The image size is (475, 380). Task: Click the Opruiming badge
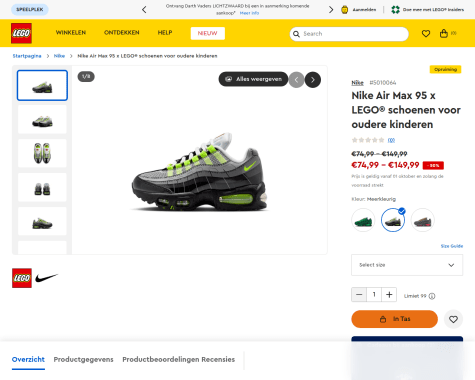(x=445, y=69)
